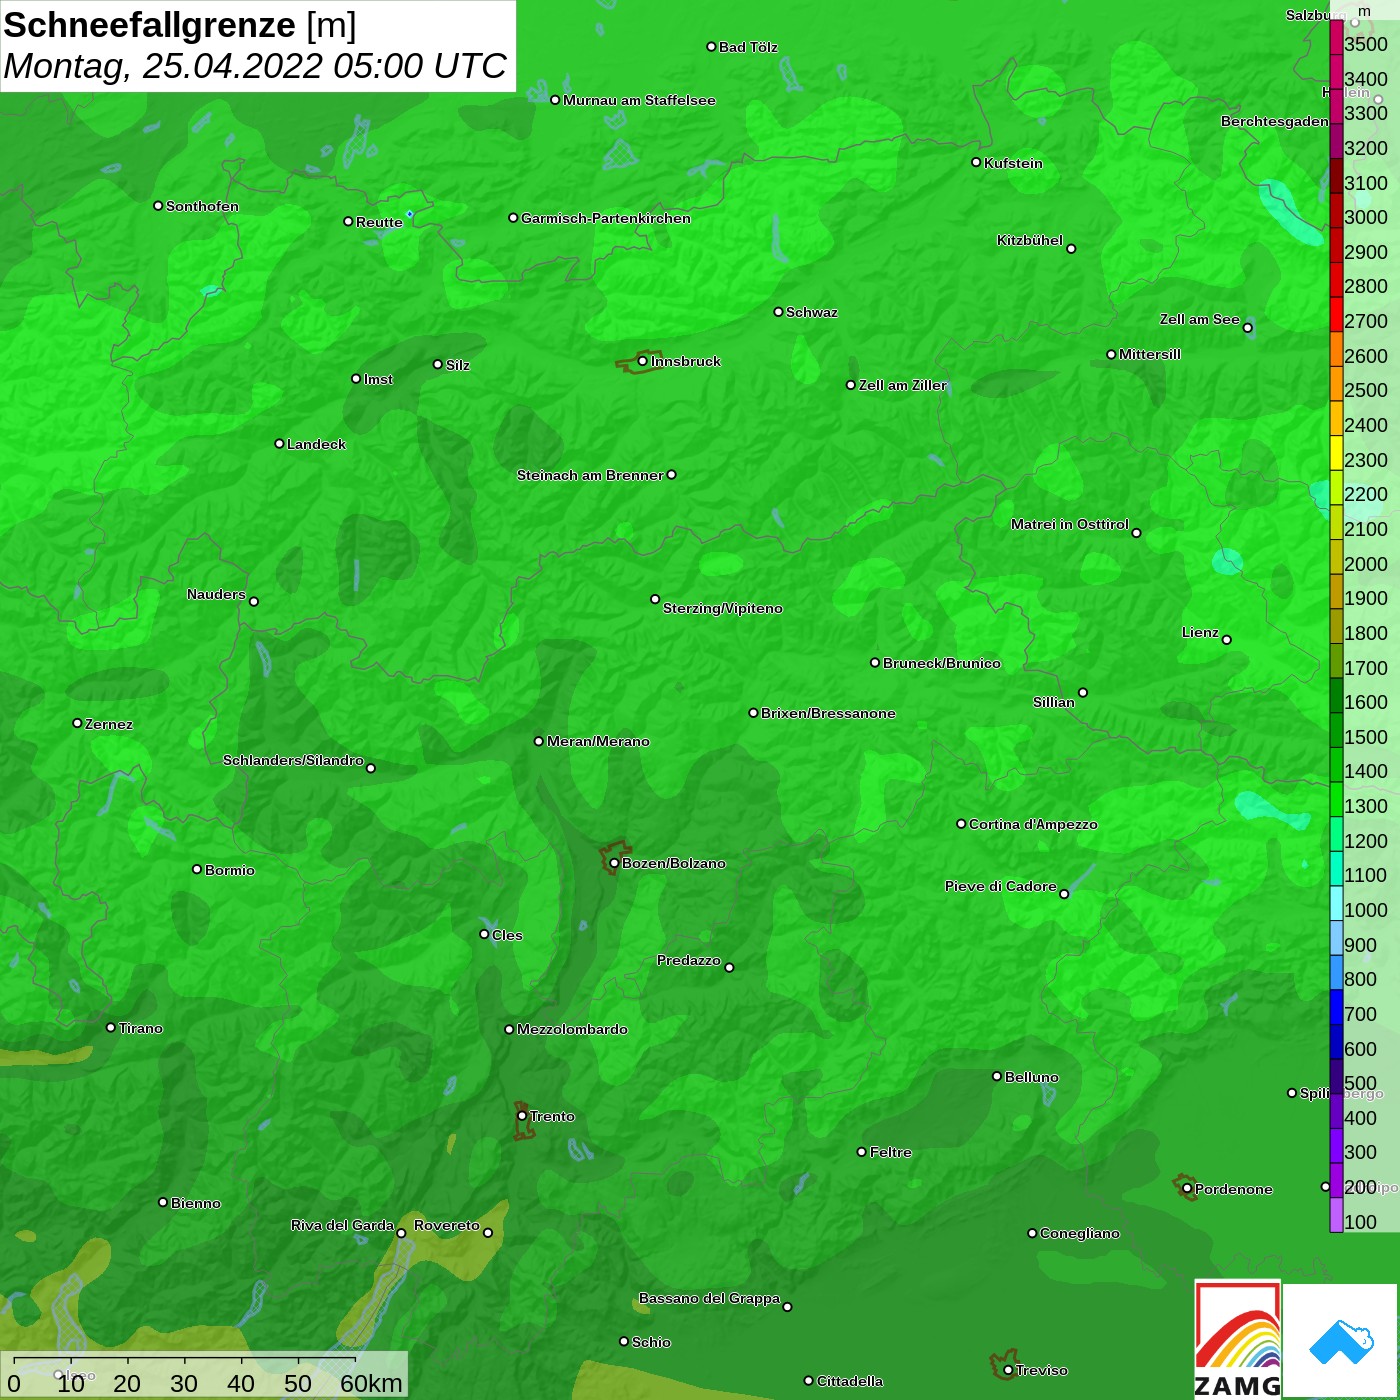
Task: Click the Schlanders/Silandro label
Action: (293, 760)
